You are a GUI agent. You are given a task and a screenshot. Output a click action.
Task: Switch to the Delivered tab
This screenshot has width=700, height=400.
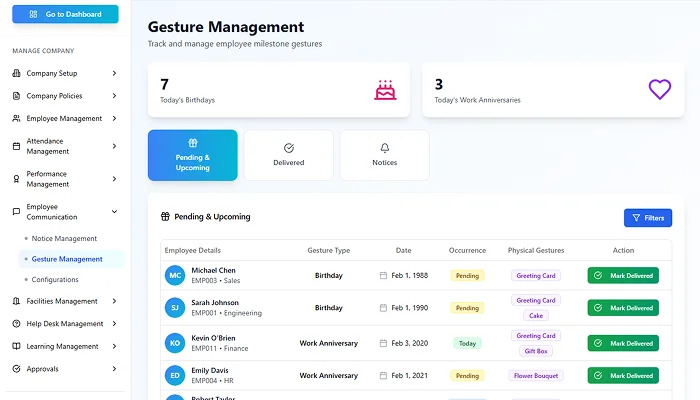(288, 155)
